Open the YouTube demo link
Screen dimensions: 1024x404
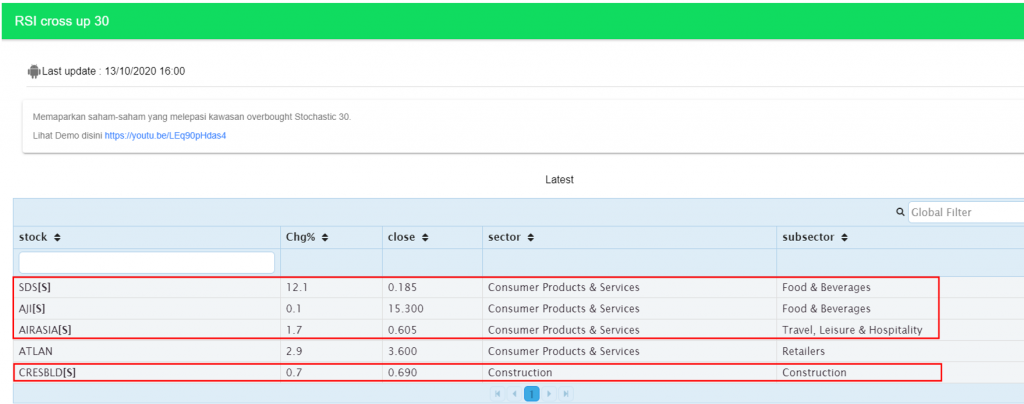[165, 135]
